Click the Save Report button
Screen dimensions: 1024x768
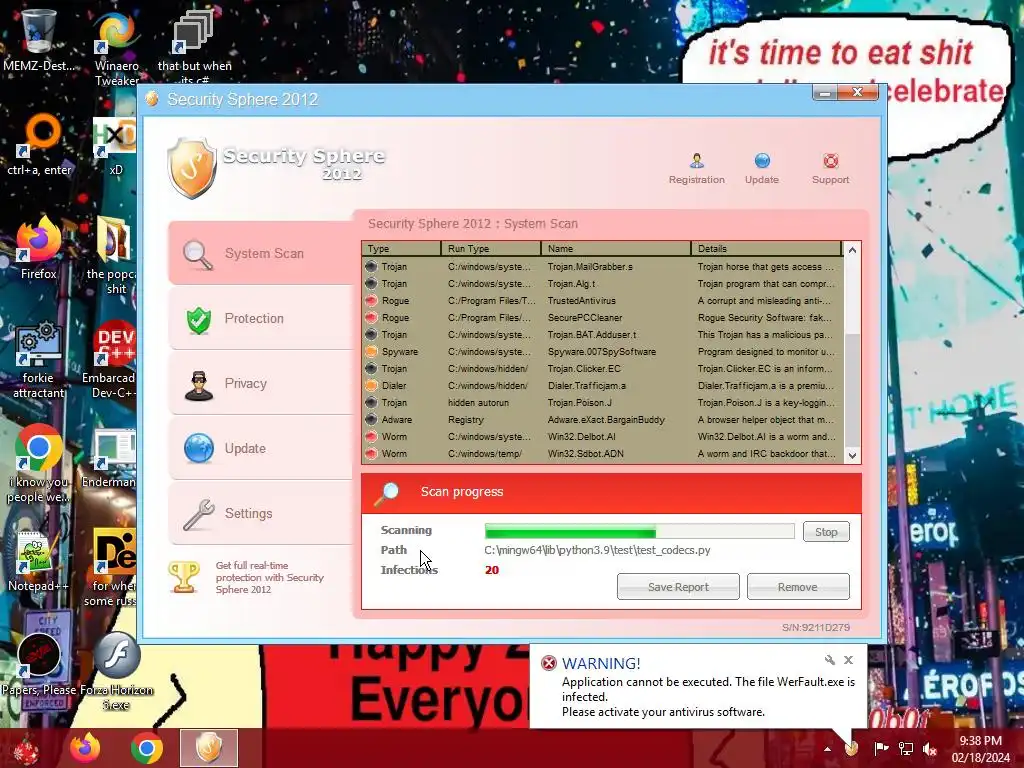pyautogui.click(x=678, y=586)
